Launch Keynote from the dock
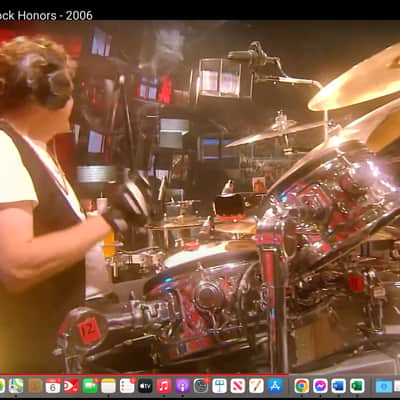The height and width of the screenshot is (400, 400). [219, 386]
